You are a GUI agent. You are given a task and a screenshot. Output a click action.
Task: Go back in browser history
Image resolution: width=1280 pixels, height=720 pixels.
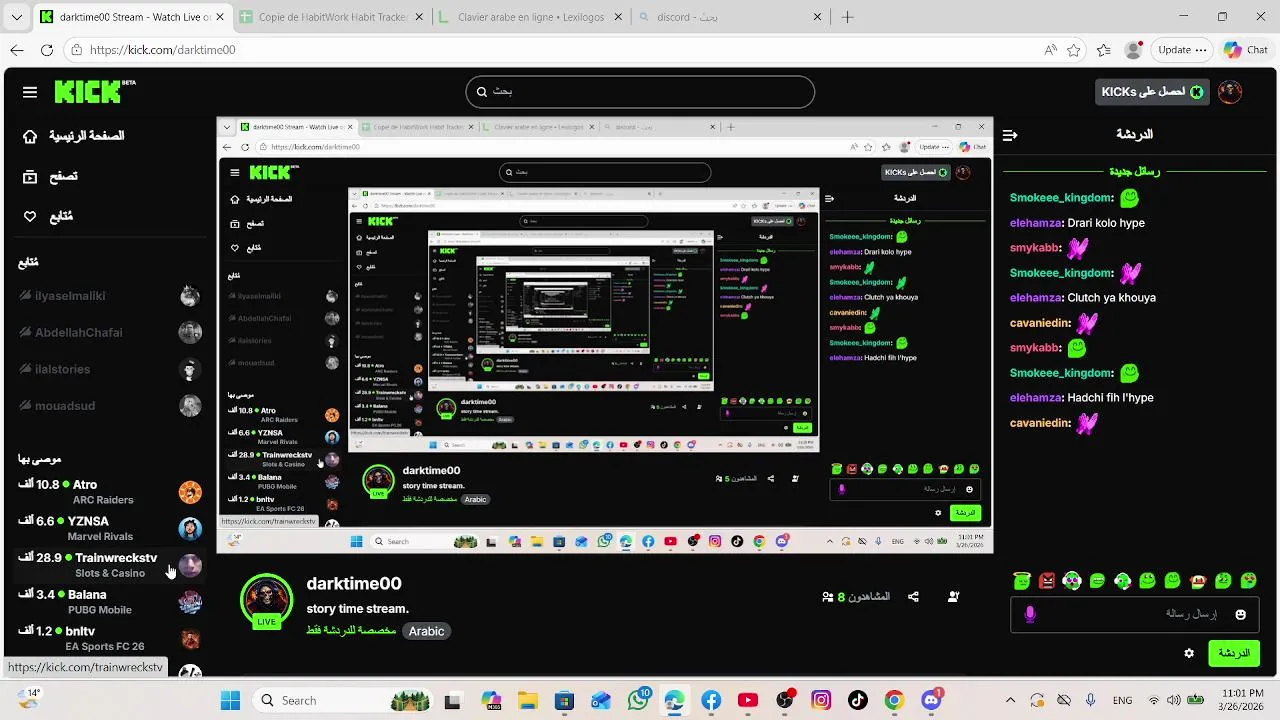[x=17, y=50]
